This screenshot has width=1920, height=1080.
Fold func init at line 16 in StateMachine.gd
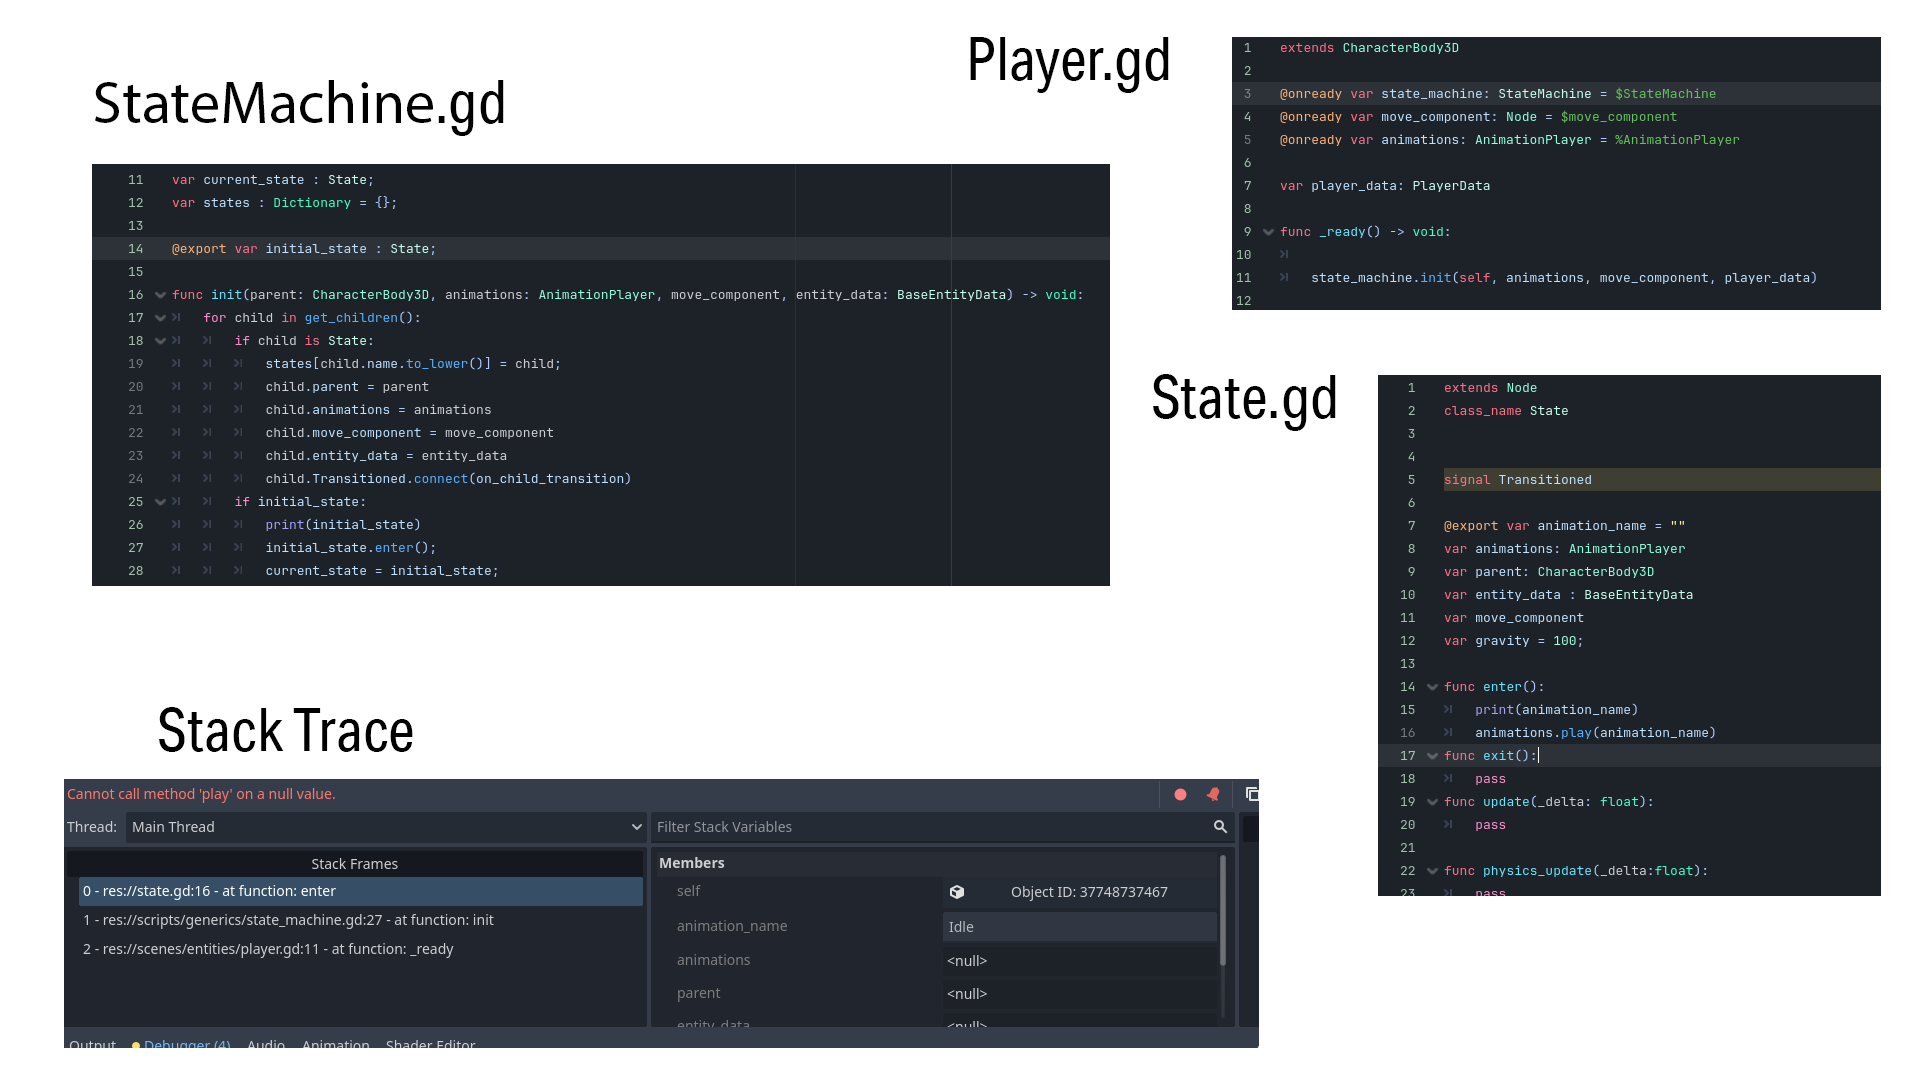[x=160, y=295]
